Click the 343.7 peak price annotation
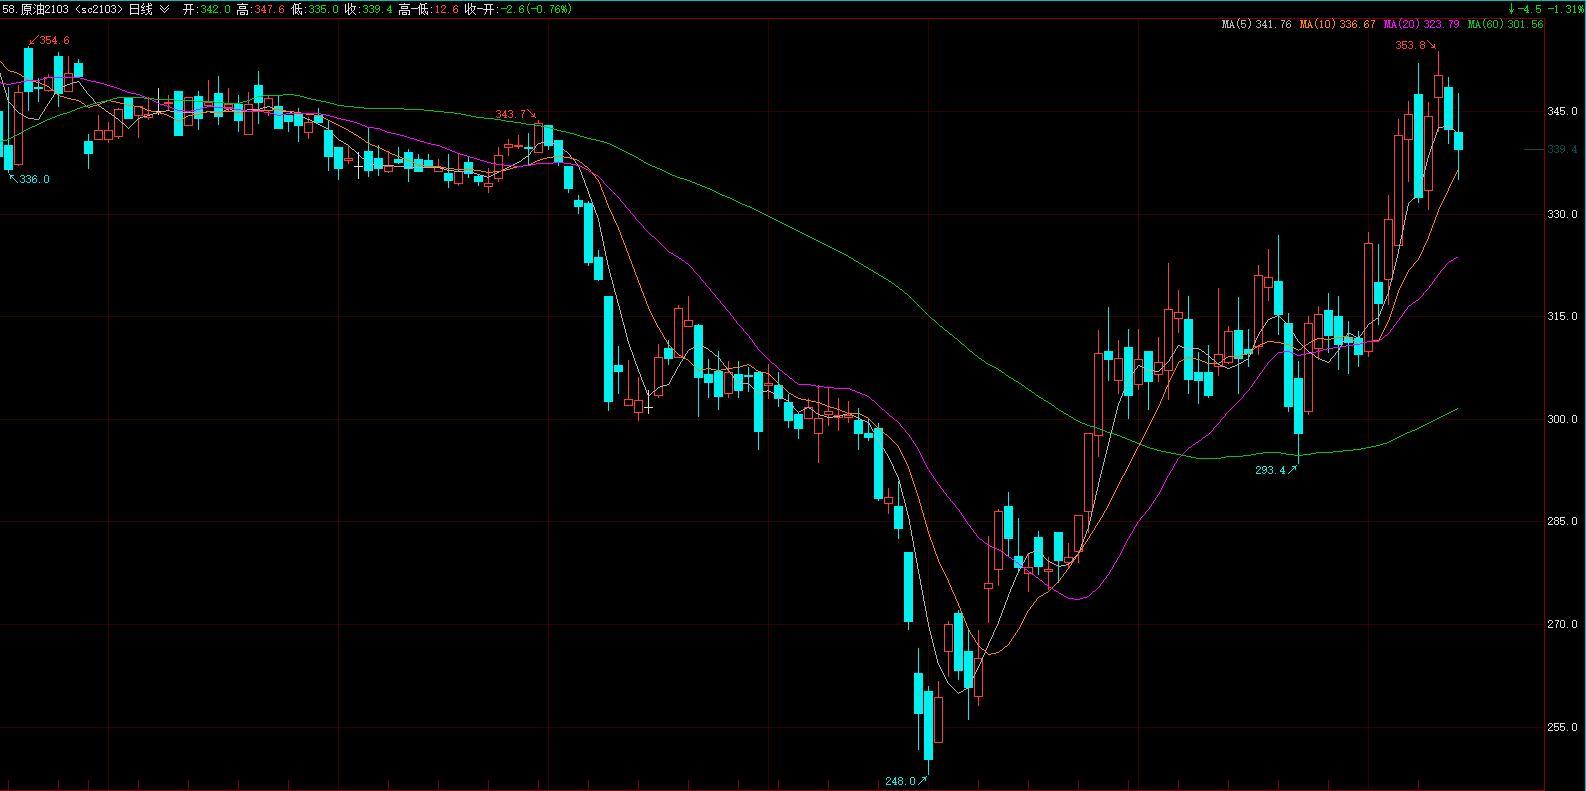 tap(510, 115)
